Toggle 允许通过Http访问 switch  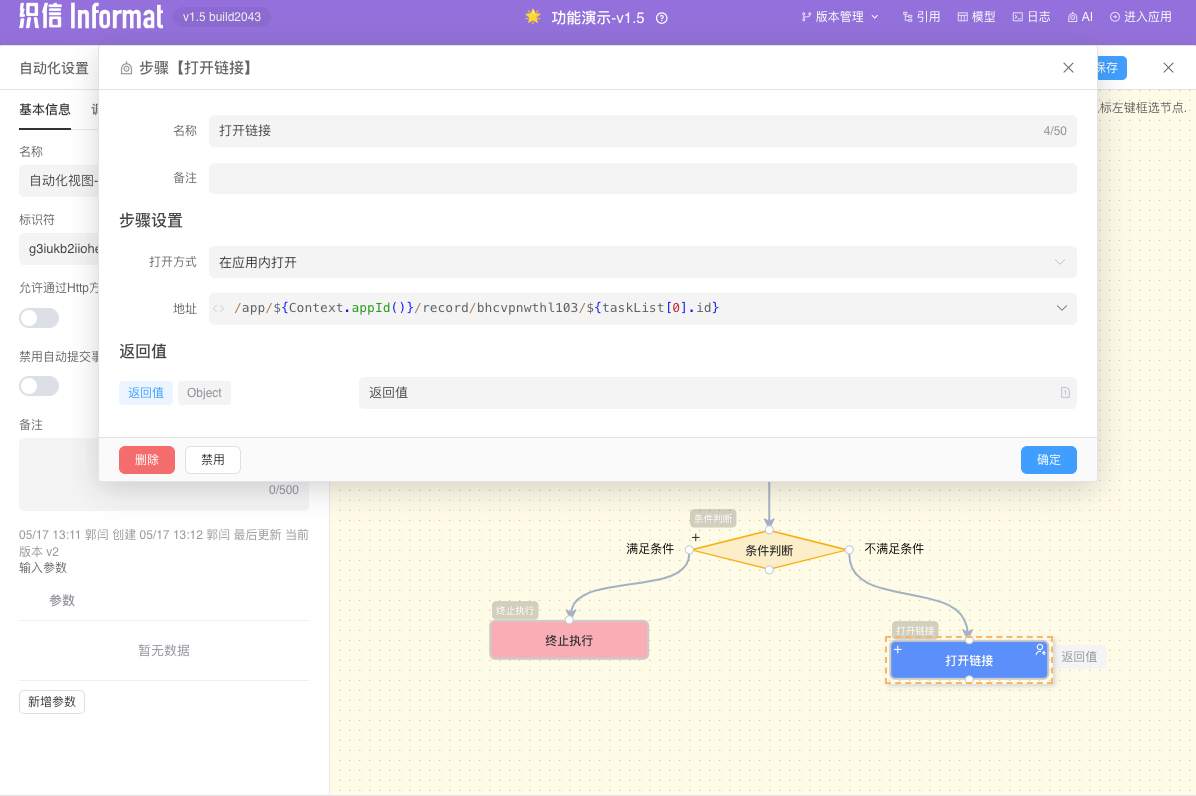[39, 318]
